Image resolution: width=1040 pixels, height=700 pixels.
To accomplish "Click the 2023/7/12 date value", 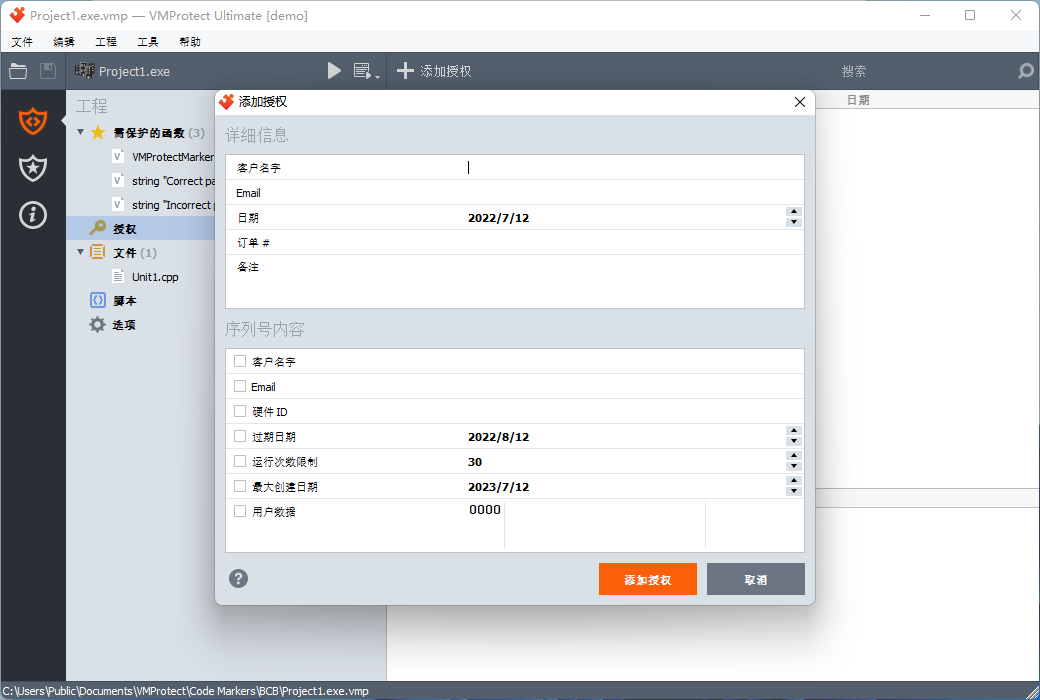I will click(x=499, y=487).
